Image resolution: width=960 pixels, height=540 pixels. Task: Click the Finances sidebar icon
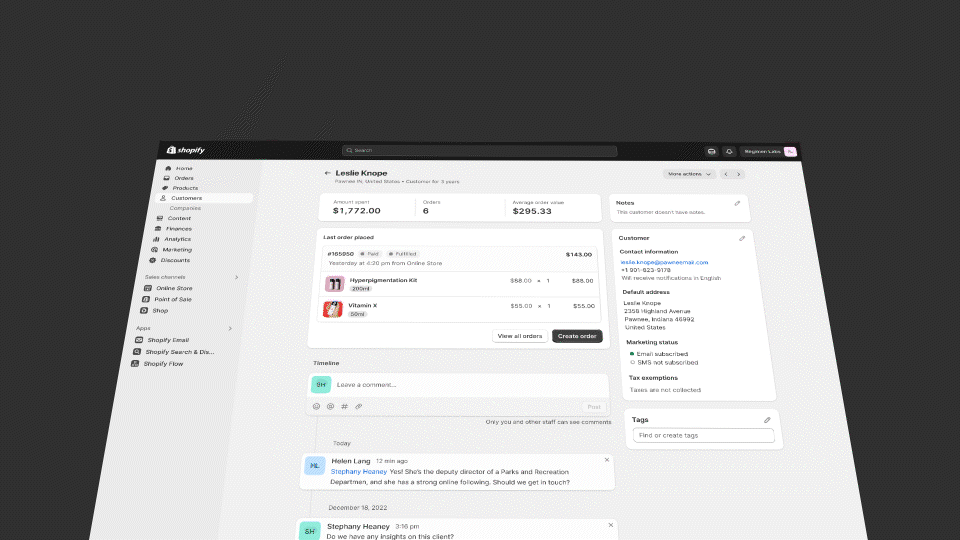click(x=158, y=228)
